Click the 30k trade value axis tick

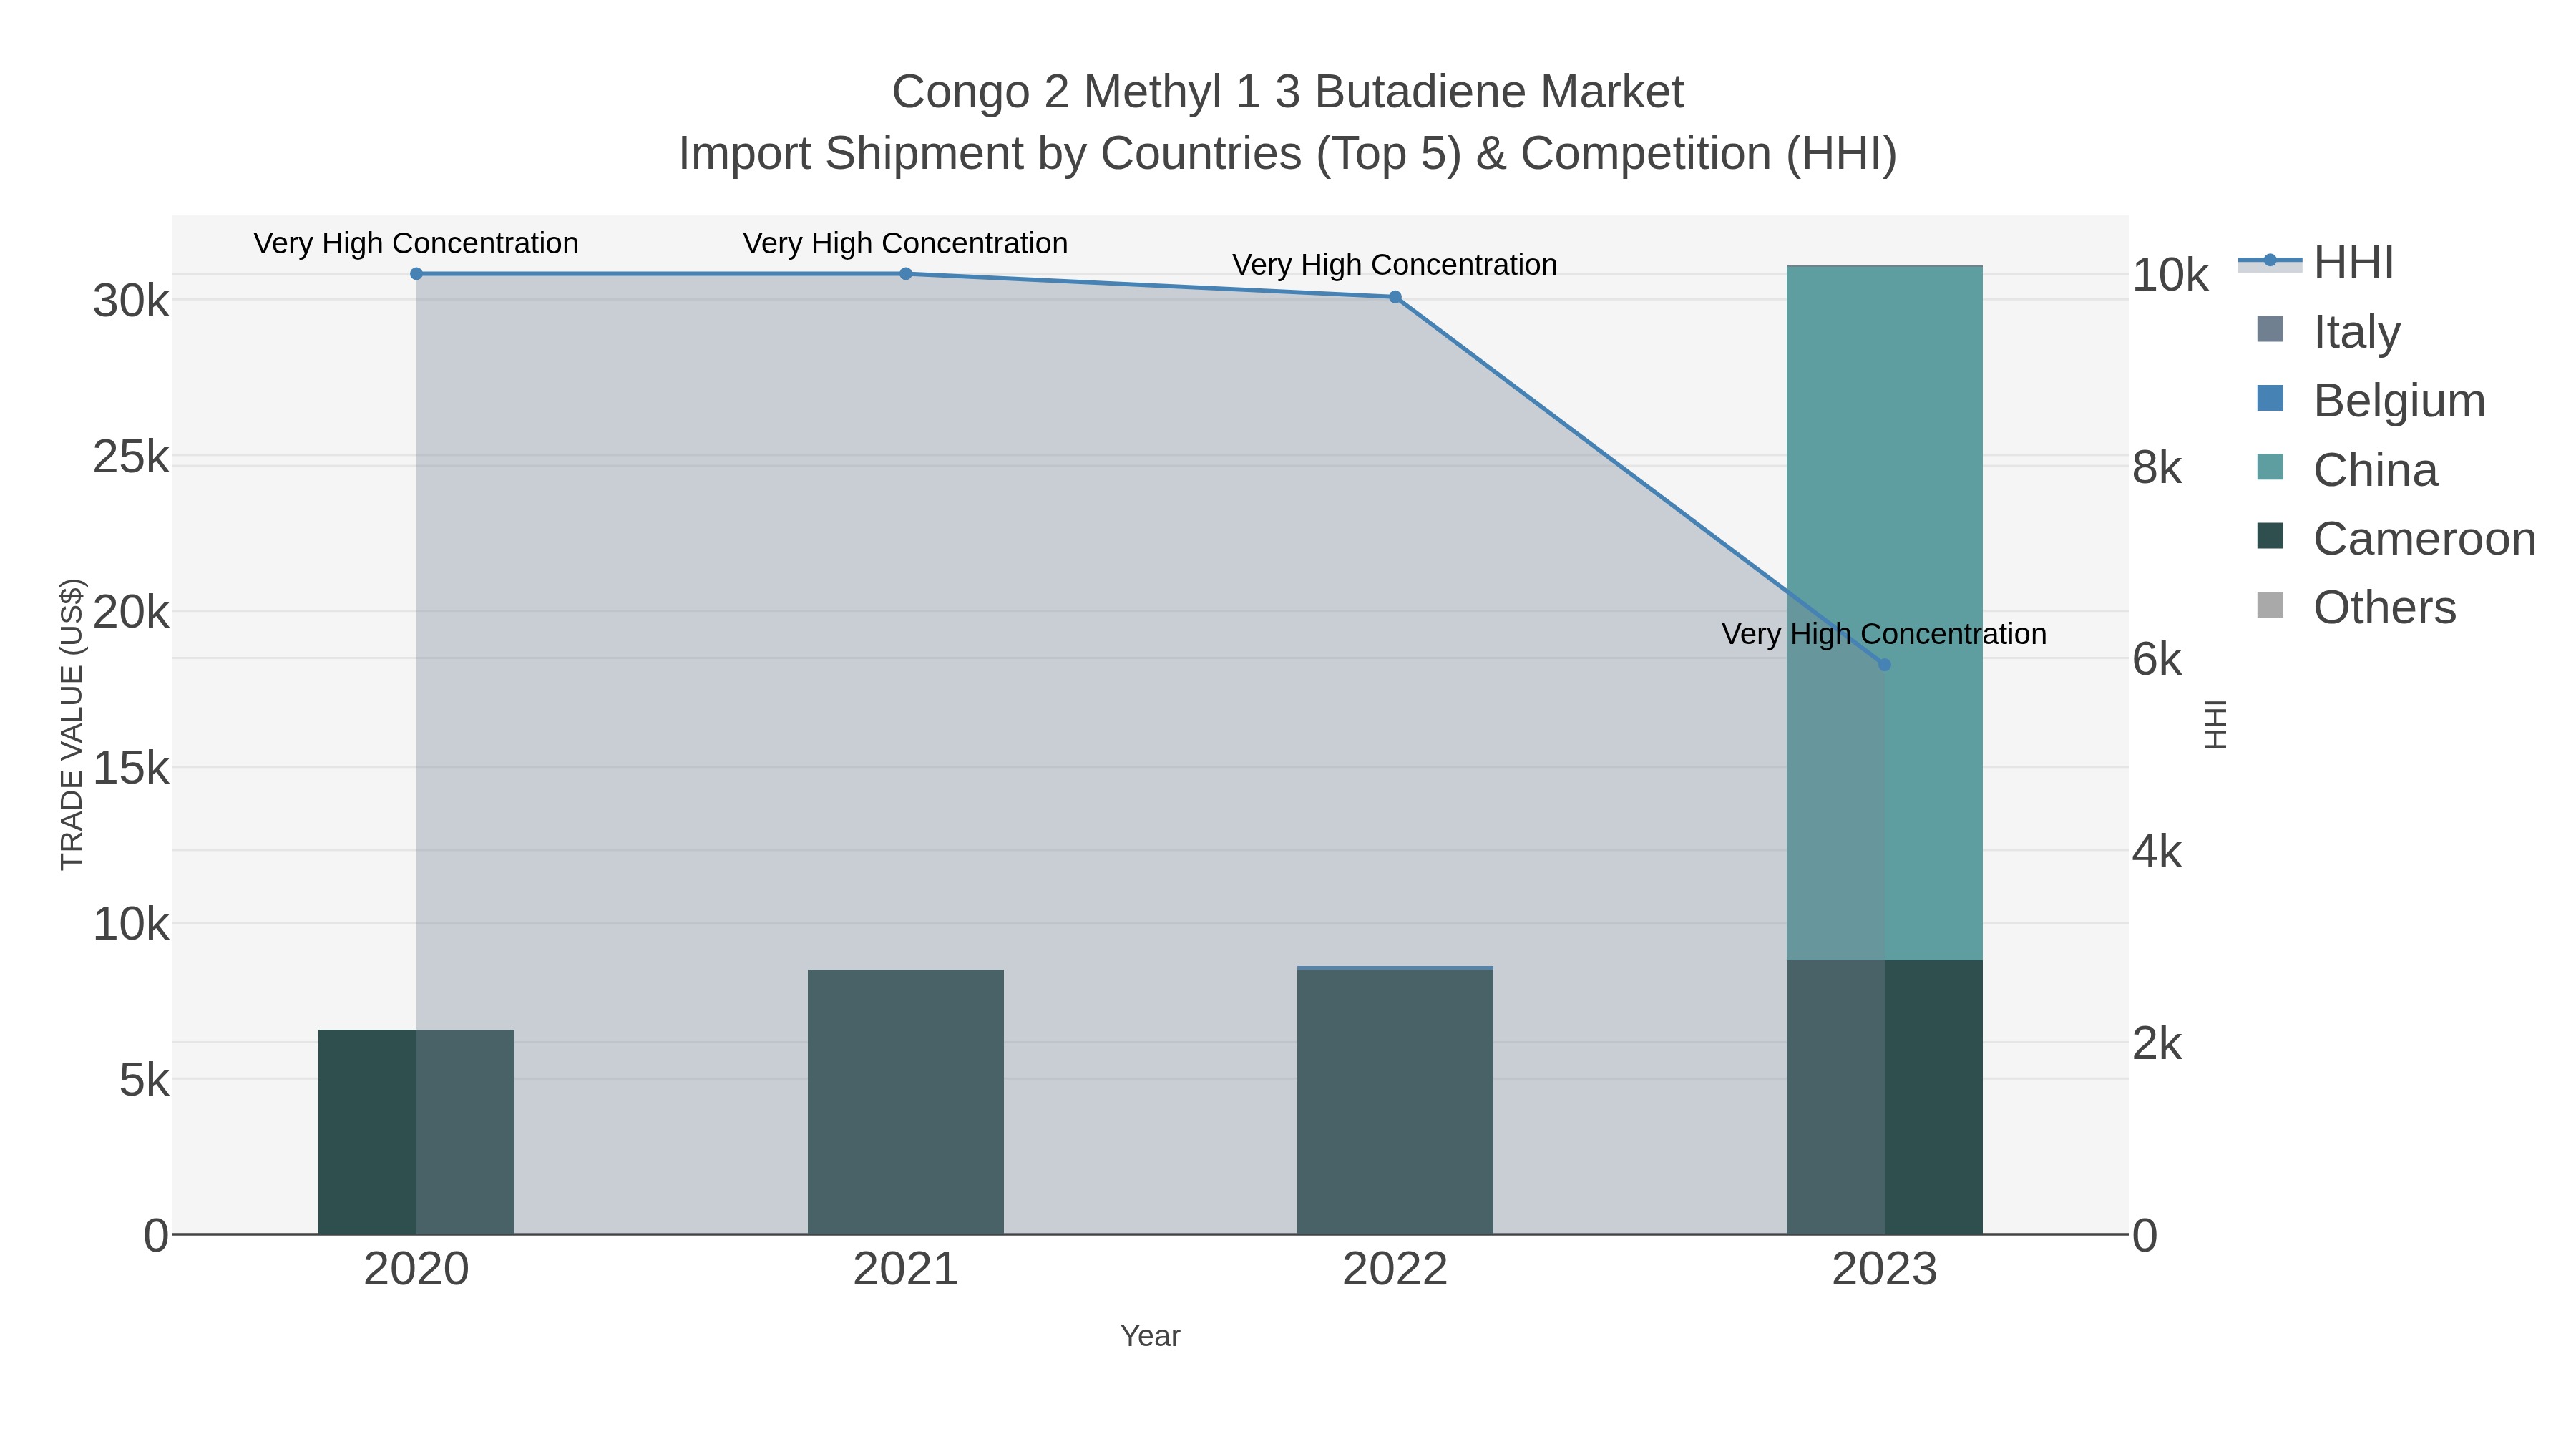coord(131,300)
